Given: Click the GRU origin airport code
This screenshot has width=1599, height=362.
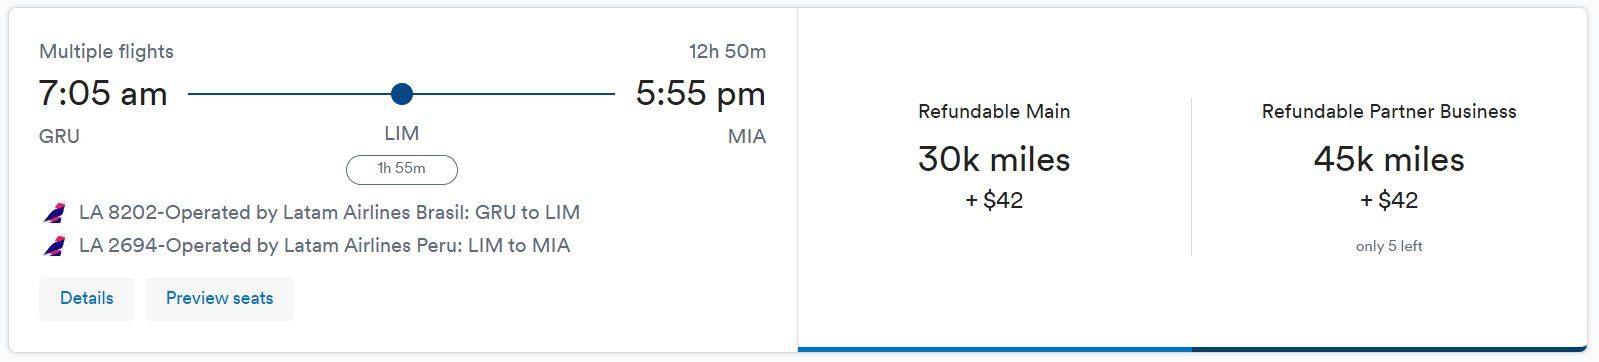Looking at the screenshot, I should tap(59, 137).
